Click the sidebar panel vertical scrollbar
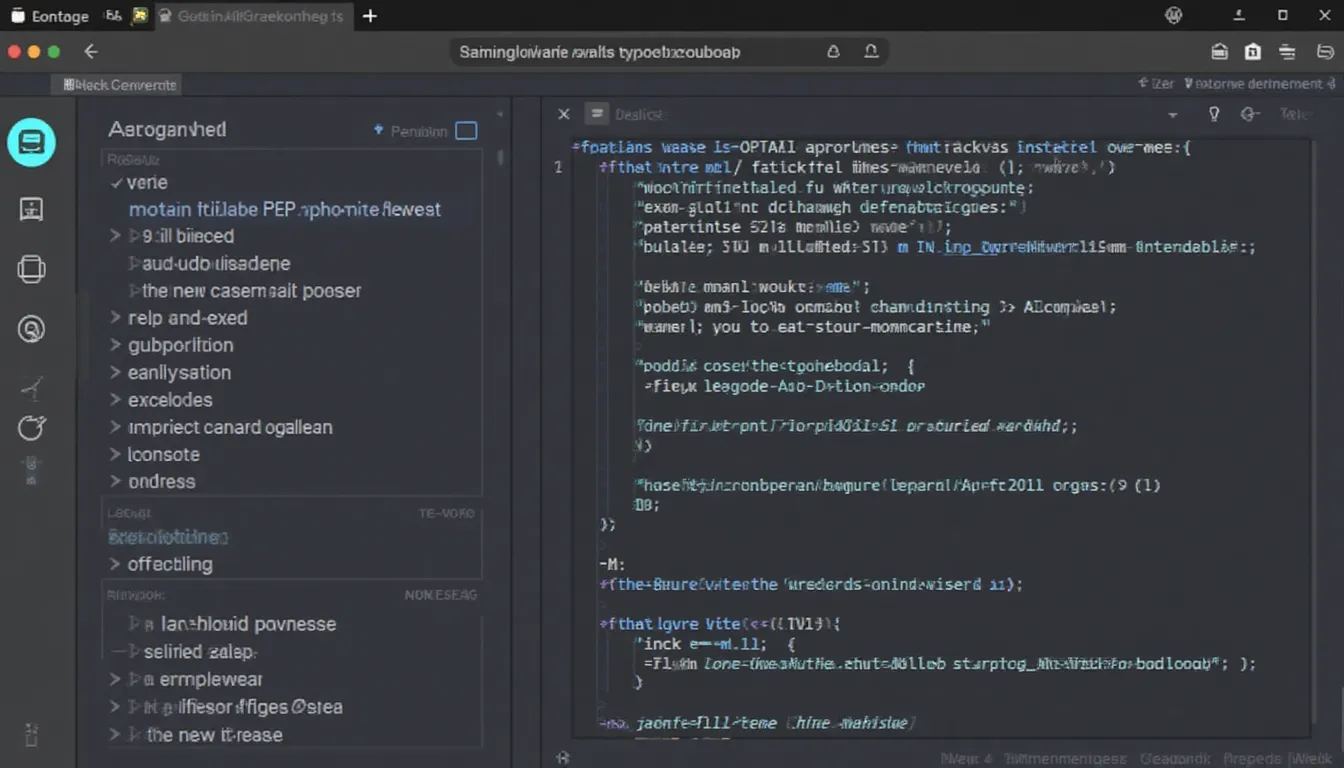 click(x=500, y=157)
